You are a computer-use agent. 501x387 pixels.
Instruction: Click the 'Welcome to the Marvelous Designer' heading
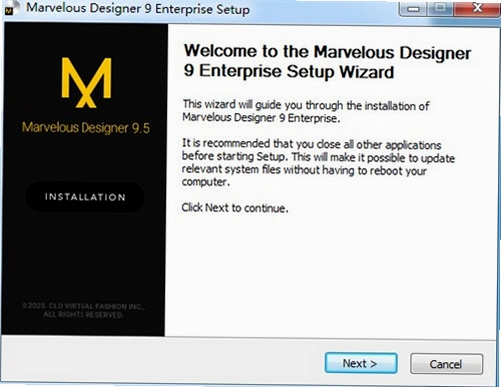(327, 62)
